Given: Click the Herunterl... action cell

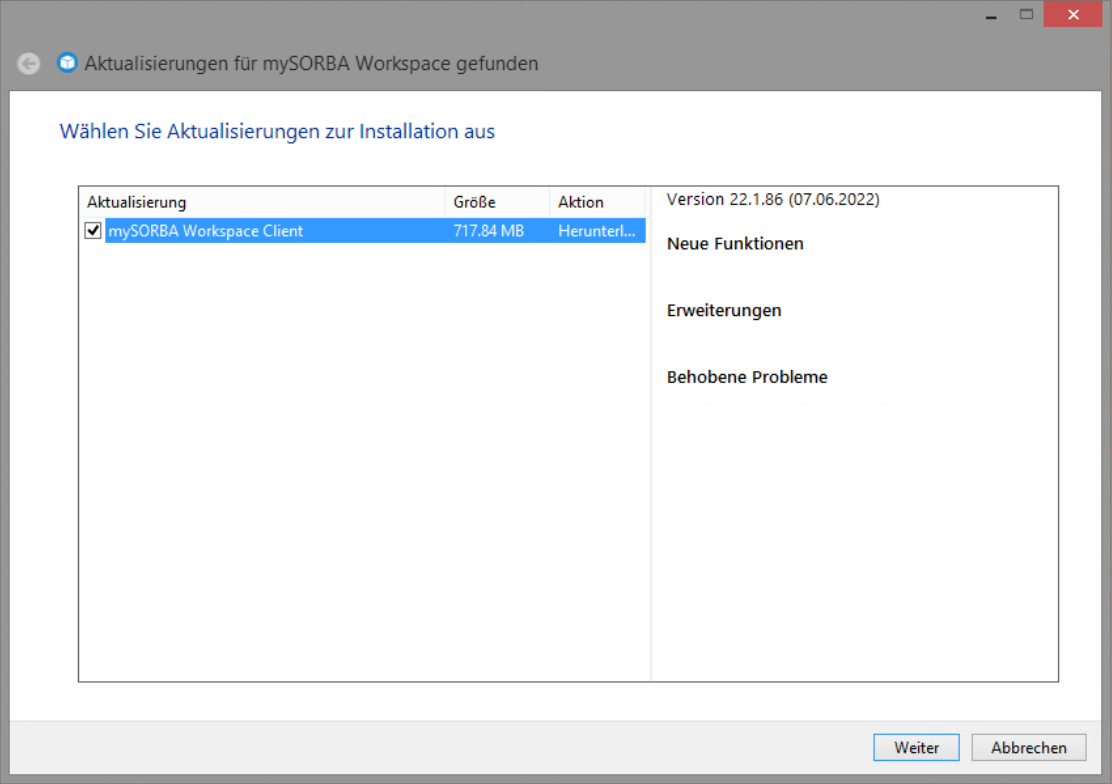Looking at the screenshot, I should [x=596, y=231].
